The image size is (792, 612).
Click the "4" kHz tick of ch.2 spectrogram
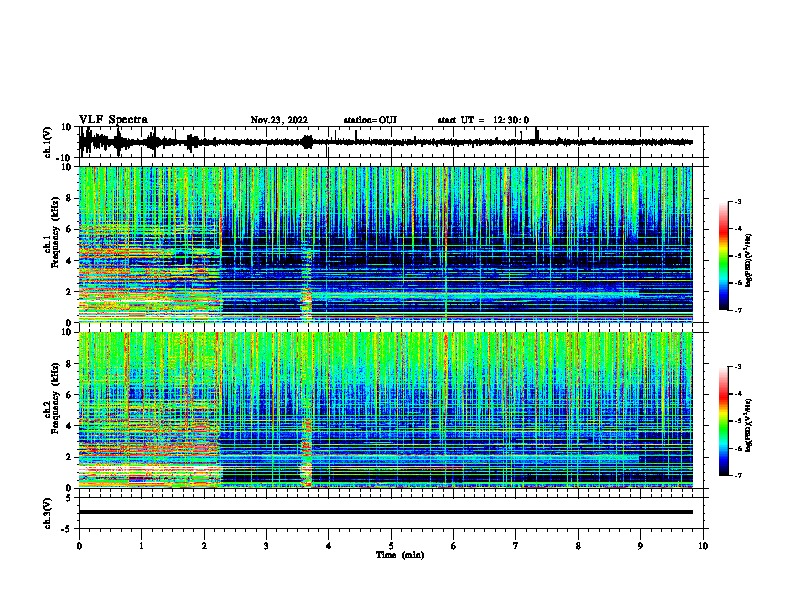(69, 426)
